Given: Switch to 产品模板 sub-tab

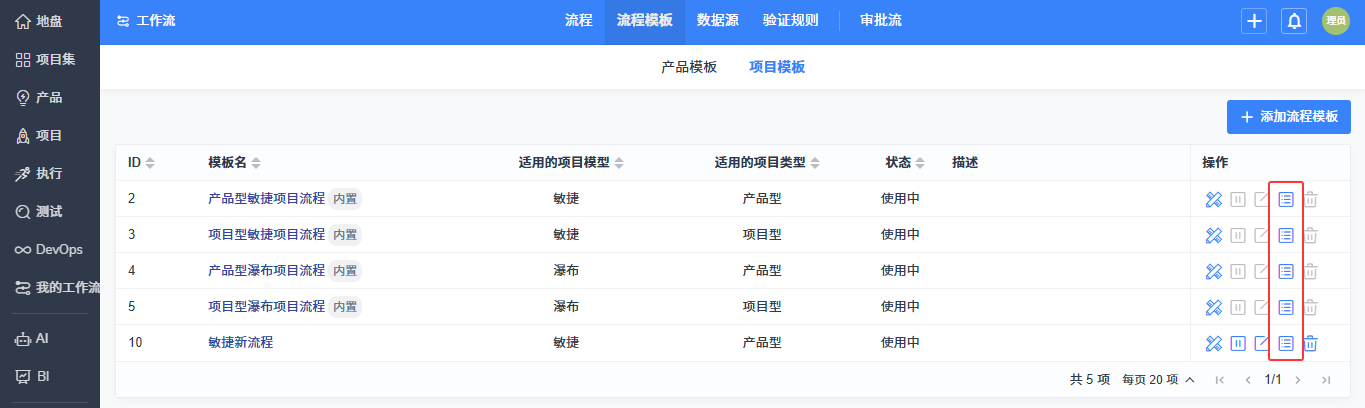Looking at the screenshot, I should [689, 68].
